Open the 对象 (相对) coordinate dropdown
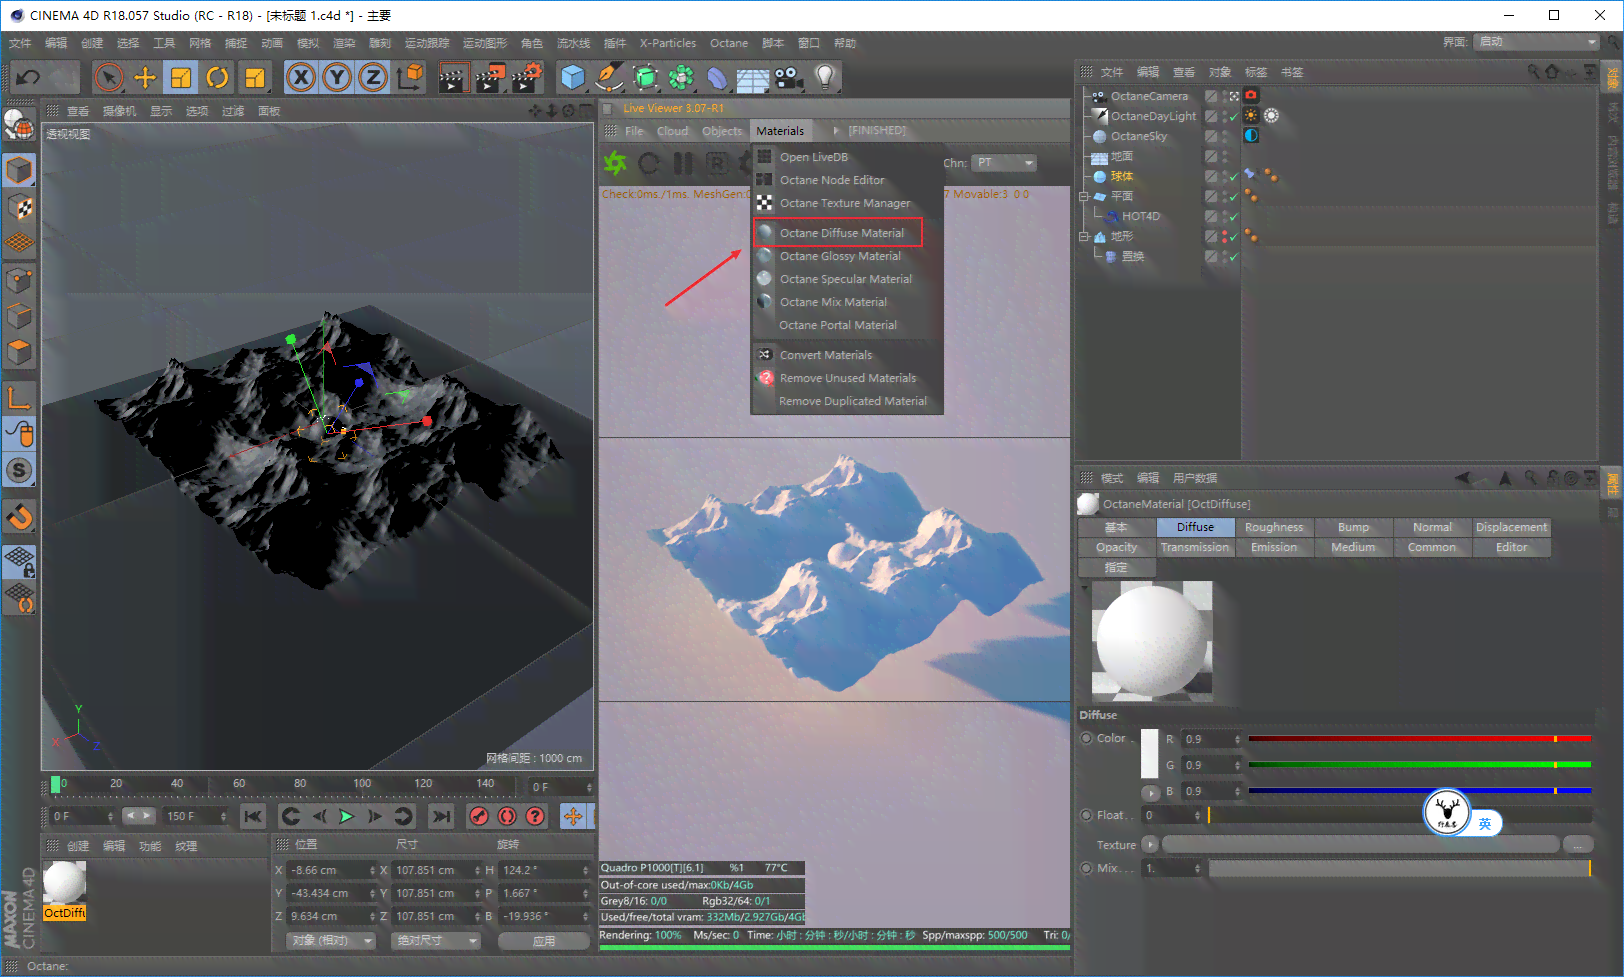This screenshot has width=1624, height=977. (332, 941)
